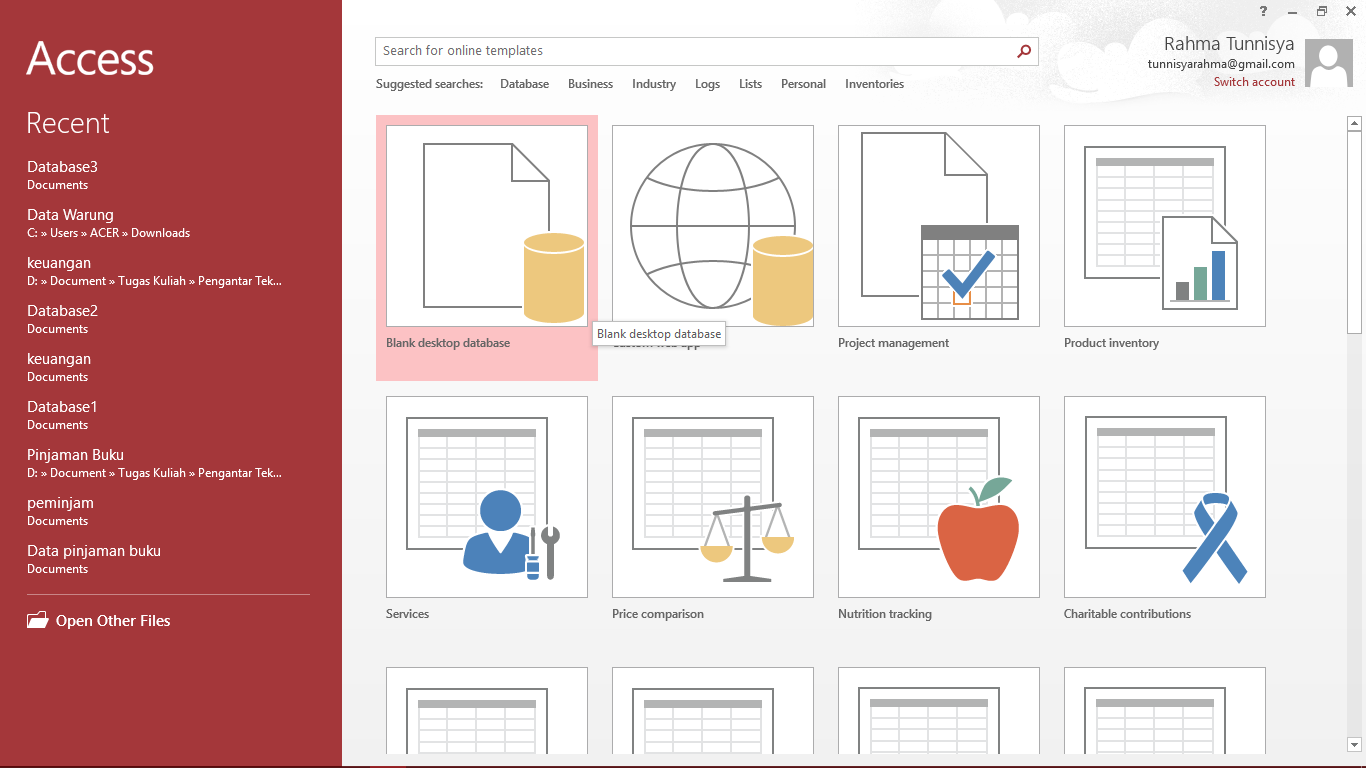
Task: Click the Product inventory caption text
Action: pos(1111,343)
